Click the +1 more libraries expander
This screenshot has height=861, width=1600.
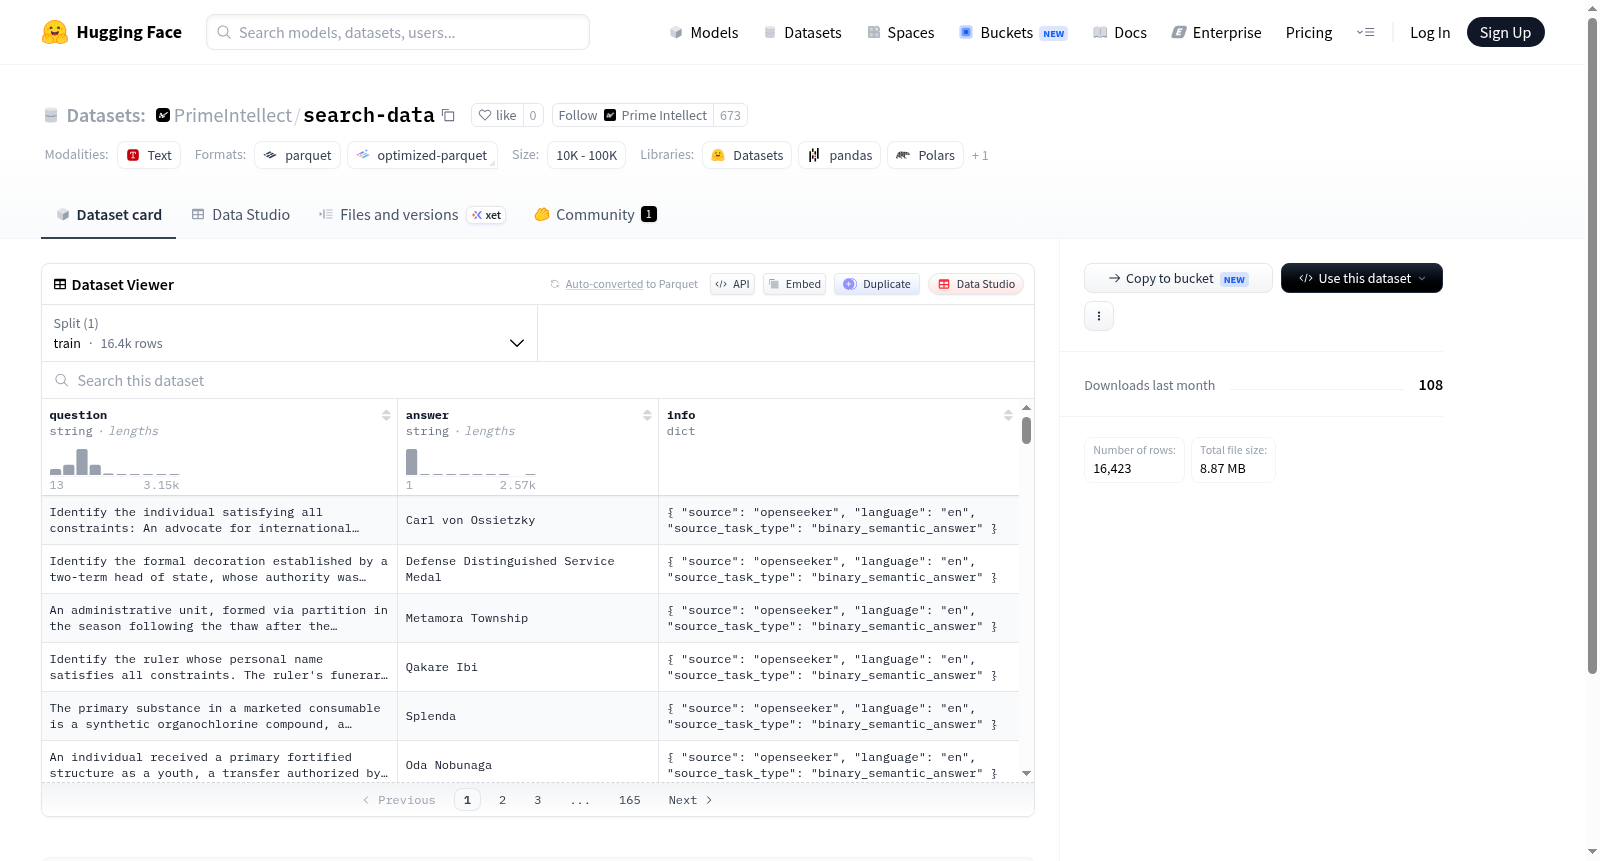(980, 155)
